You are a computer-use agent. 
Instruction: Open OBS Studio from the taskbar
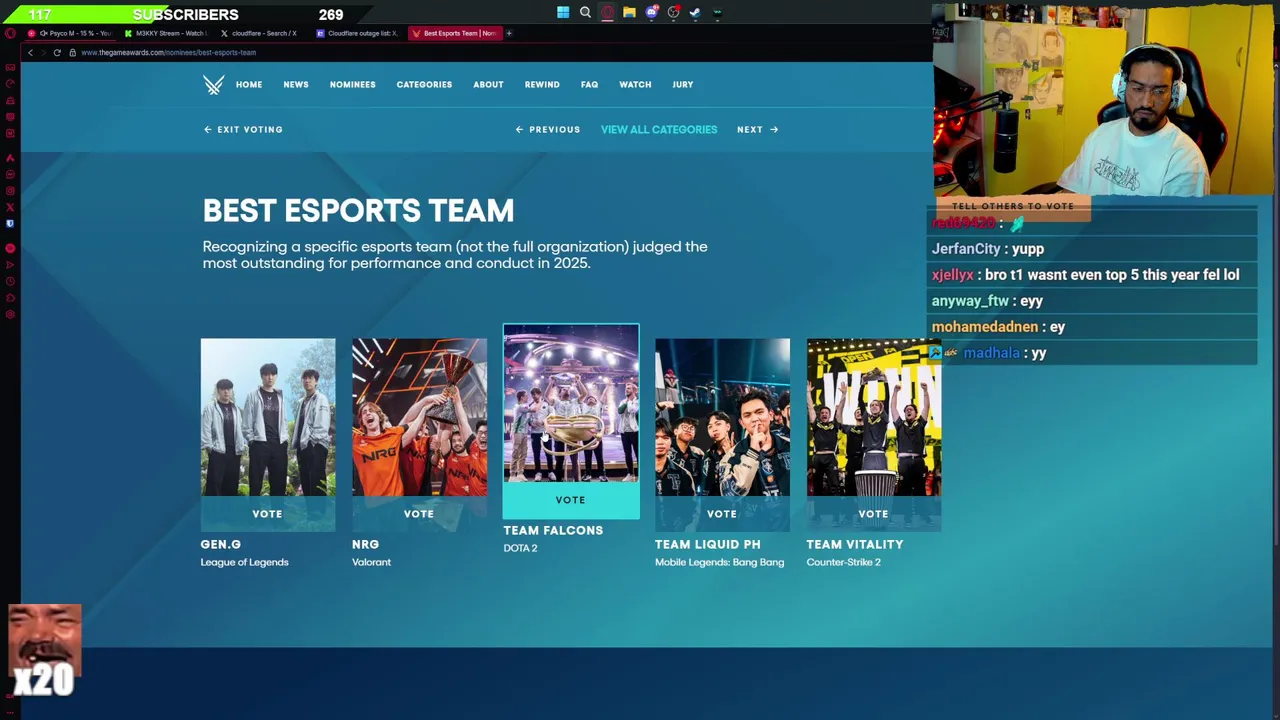(673, 13)
